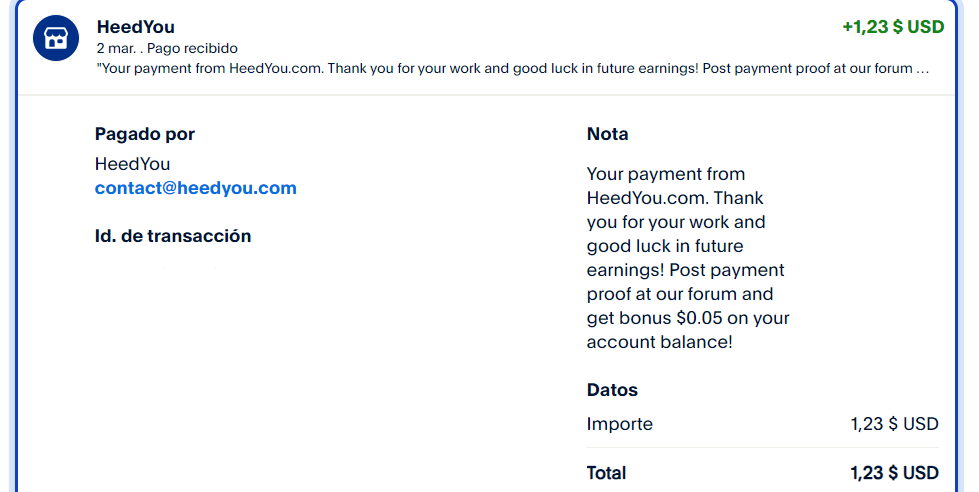Select the bold Total amount 1,23 $ USD
The height and width of the screenshot is (492, 979).
coord(894,473)
